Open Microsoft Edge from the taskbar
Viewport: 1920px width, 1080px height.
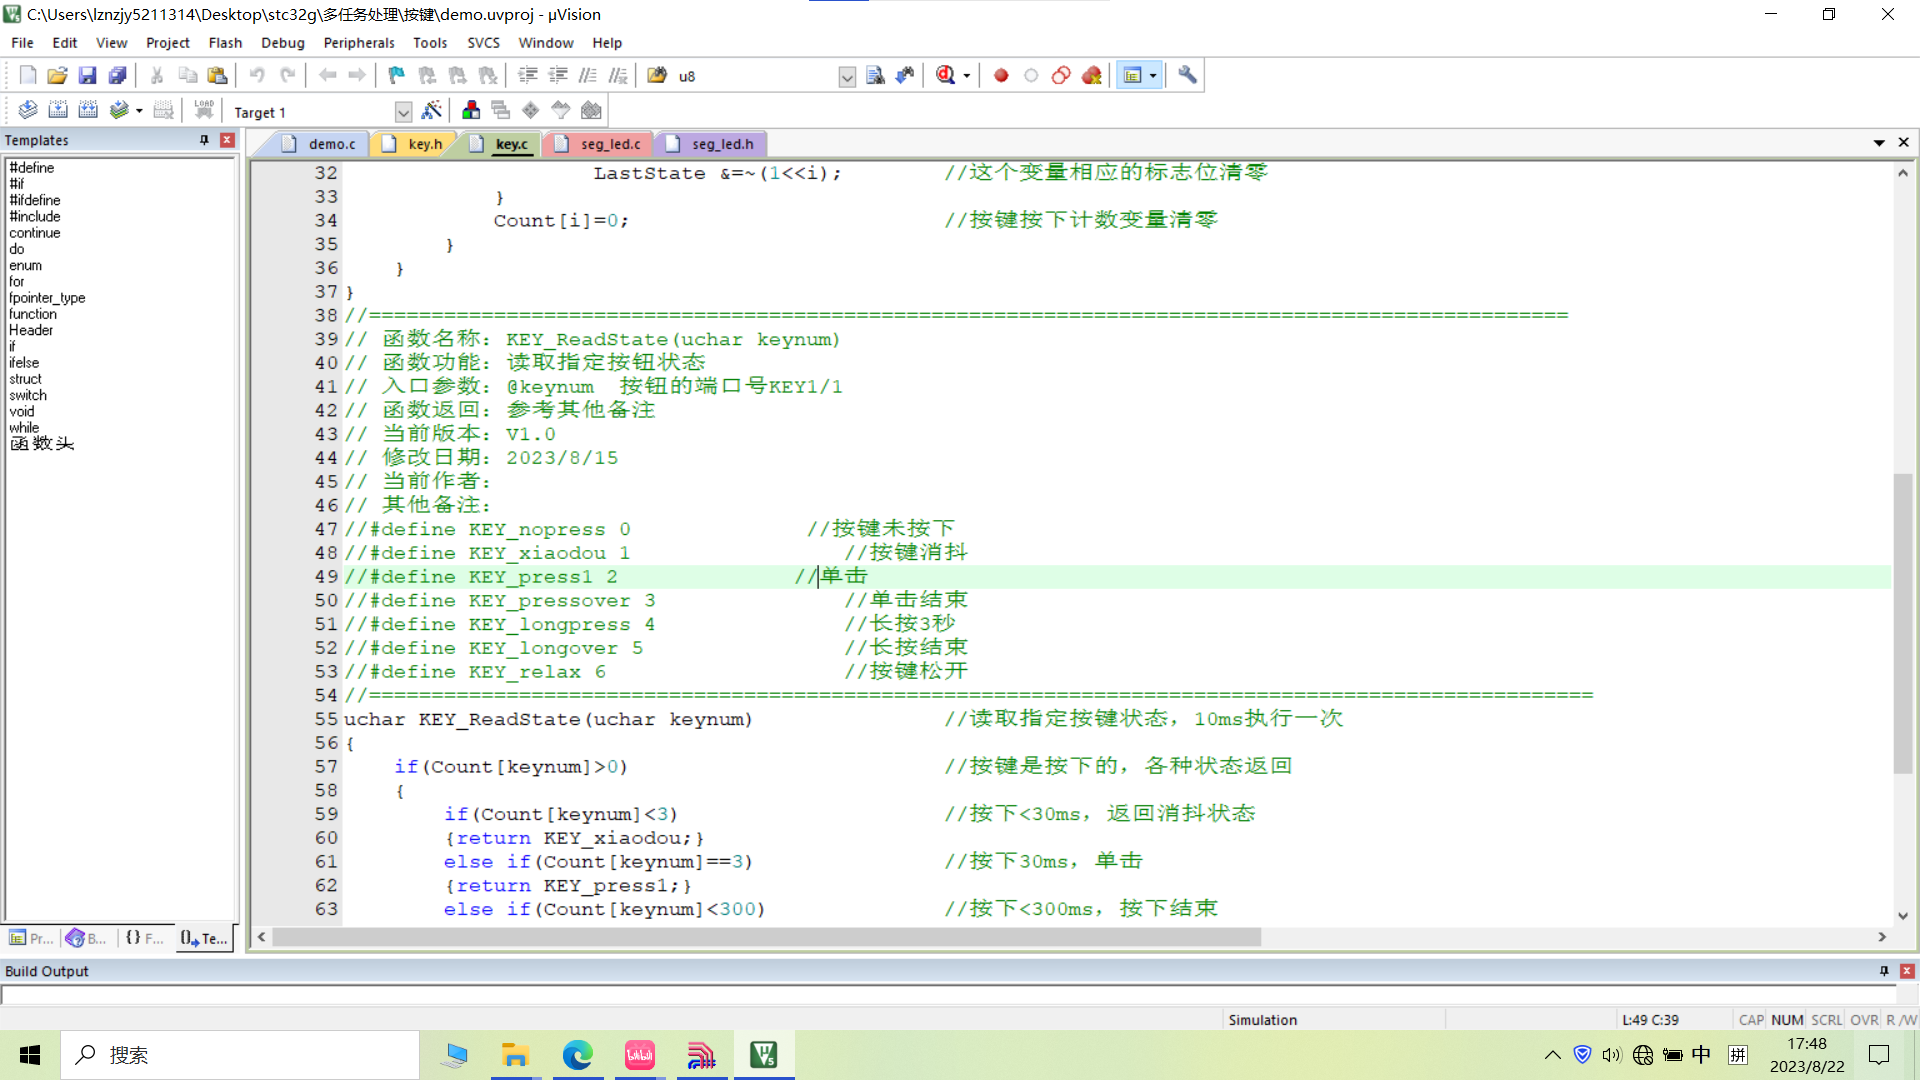[577, 1055]
